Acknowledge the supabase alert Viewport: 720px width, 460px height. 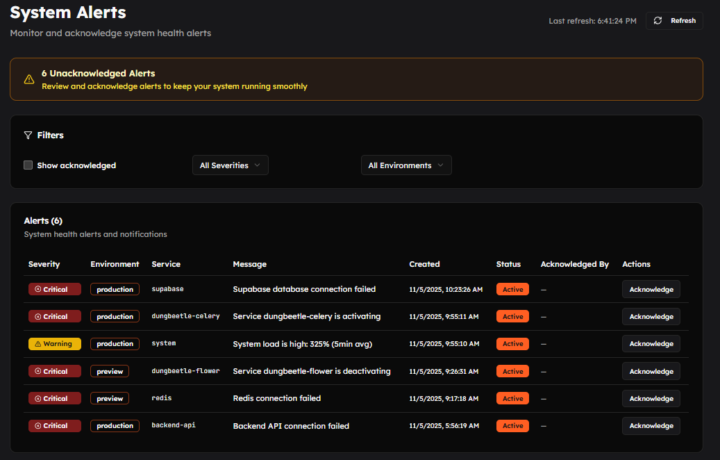pyautogui.click(x=651, y=289)
